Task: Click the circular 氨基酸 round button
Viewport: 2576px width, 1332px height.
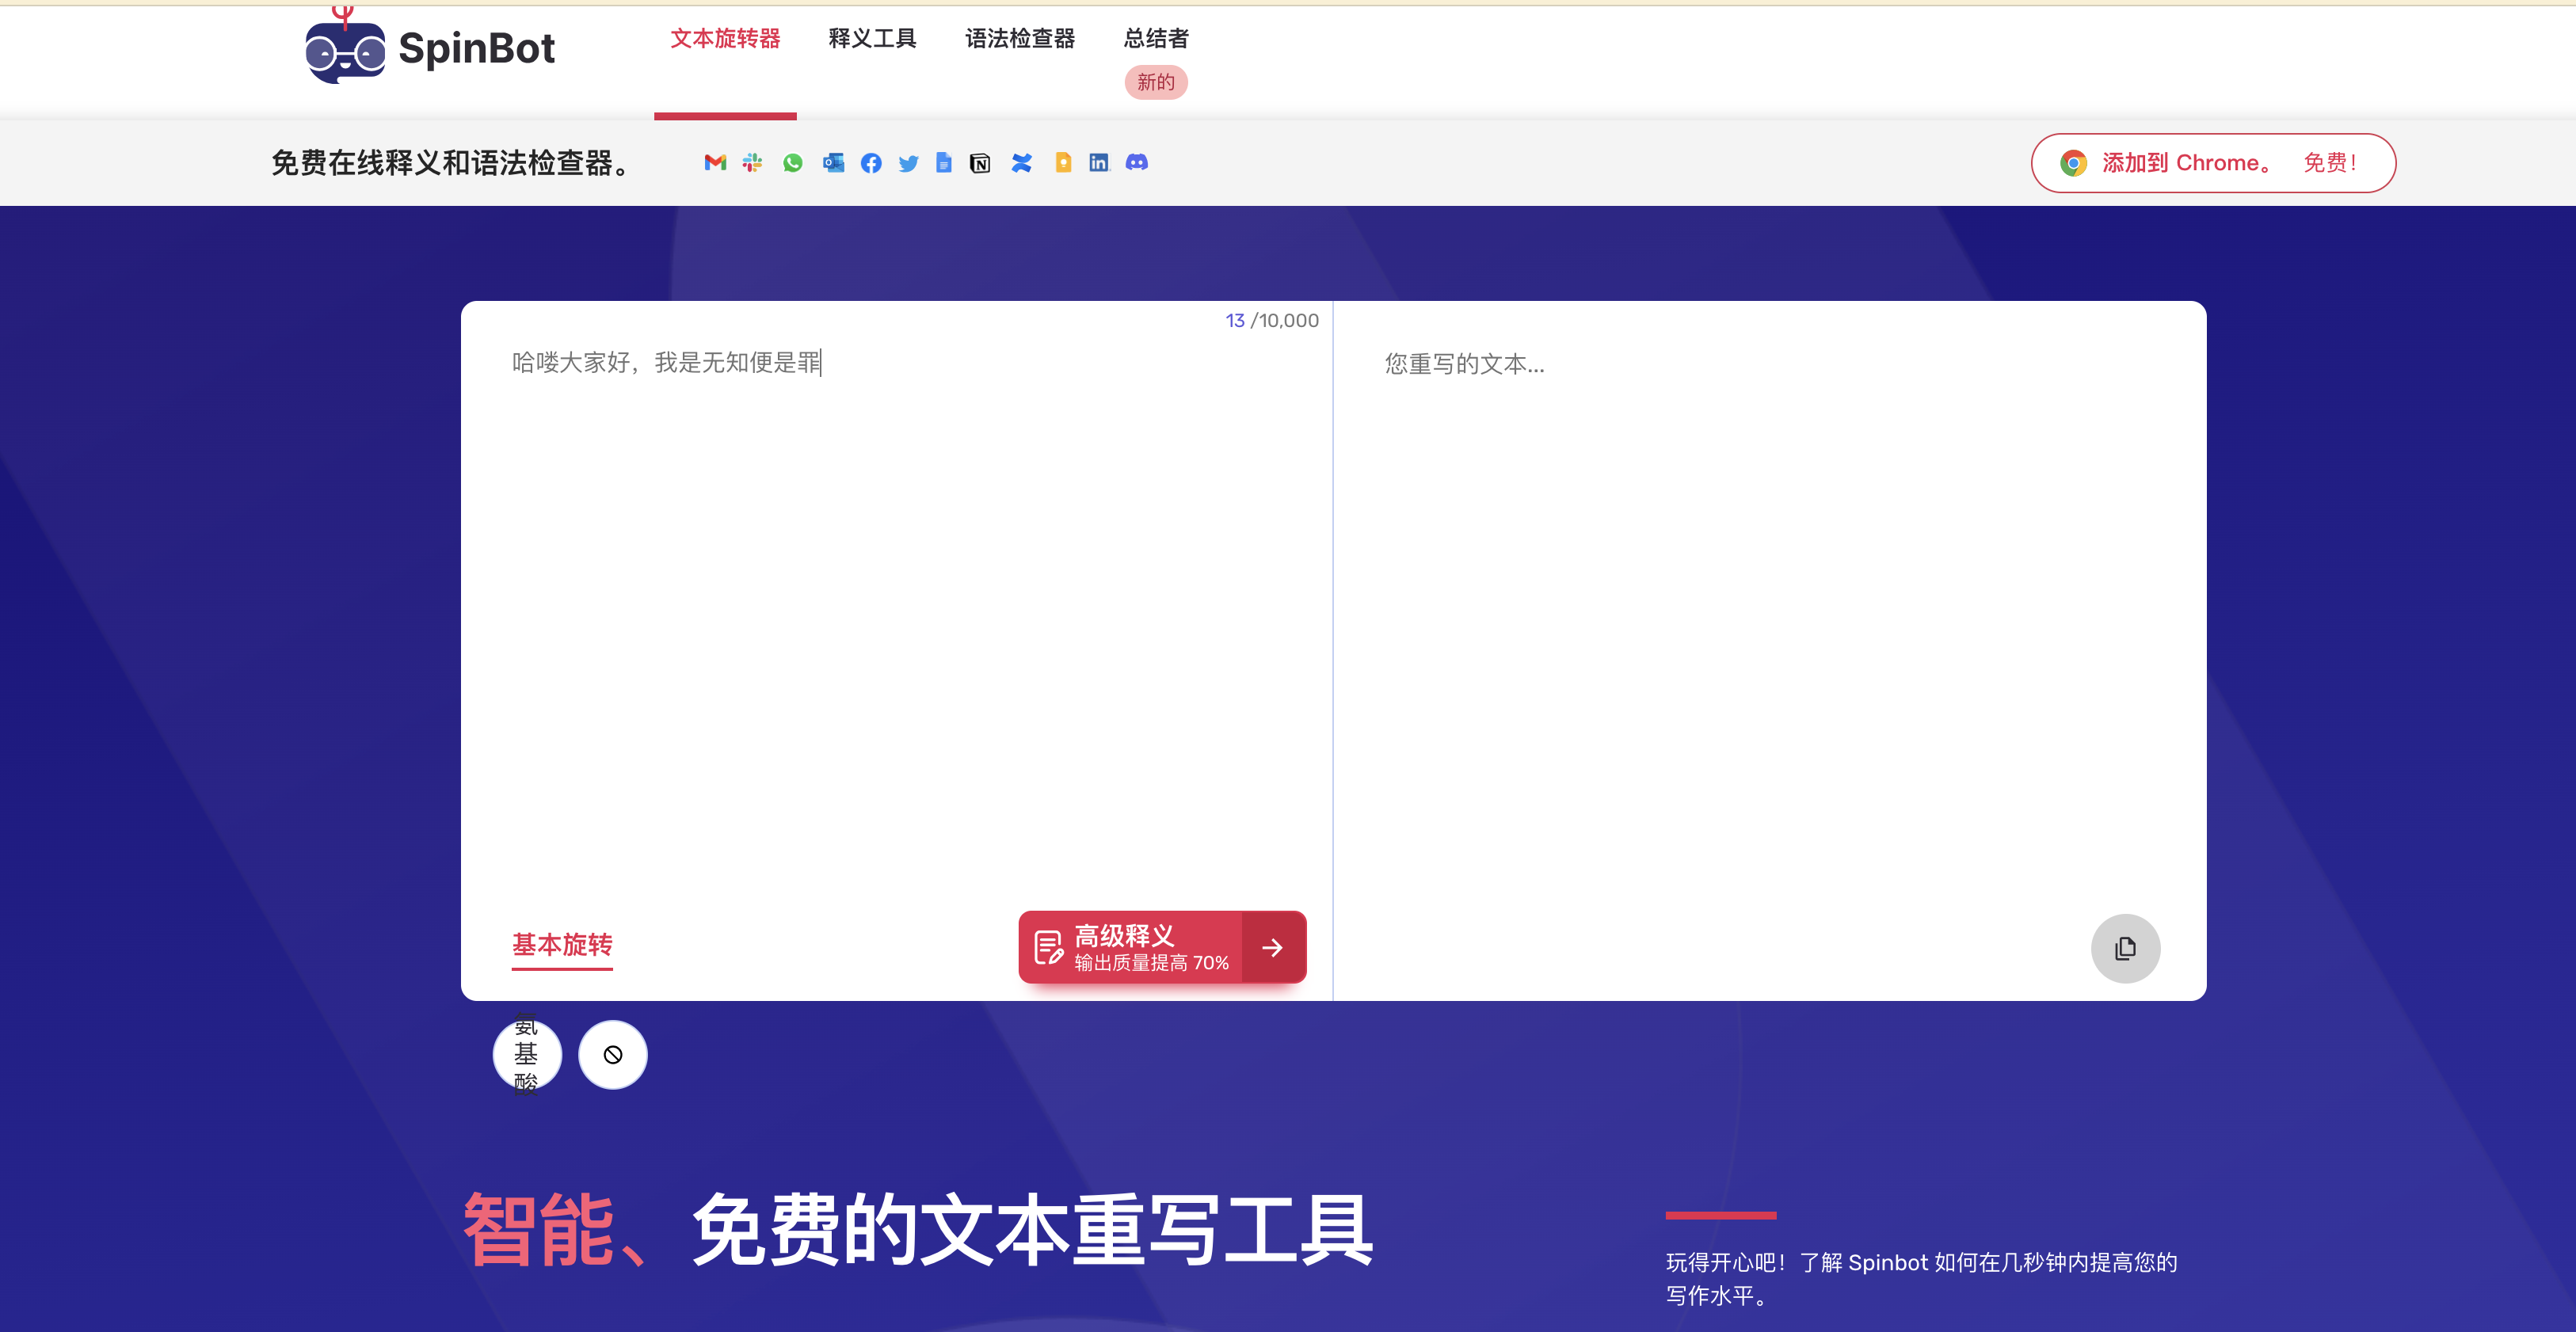Action: (x=527, y=1054)
